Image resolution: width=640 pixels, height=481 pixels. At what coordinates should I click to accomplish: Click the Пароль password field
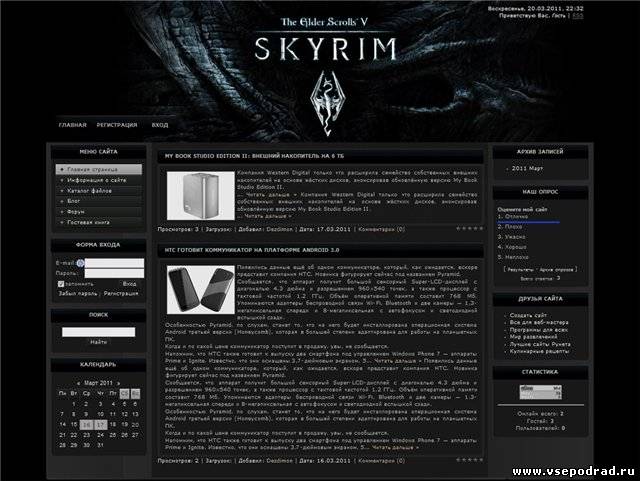click(114, 273)
